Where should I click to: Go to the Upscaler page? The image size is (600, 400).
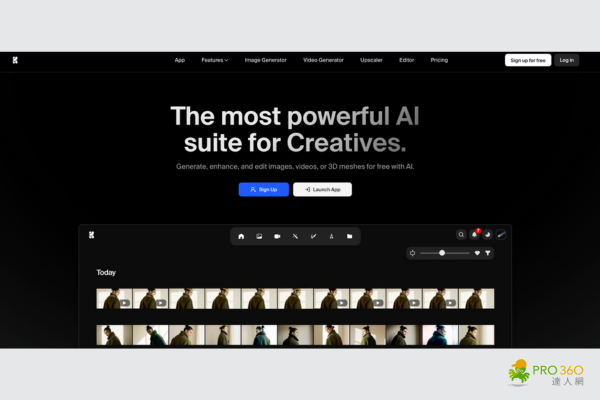pyautogui.click(x=370, y=60)
